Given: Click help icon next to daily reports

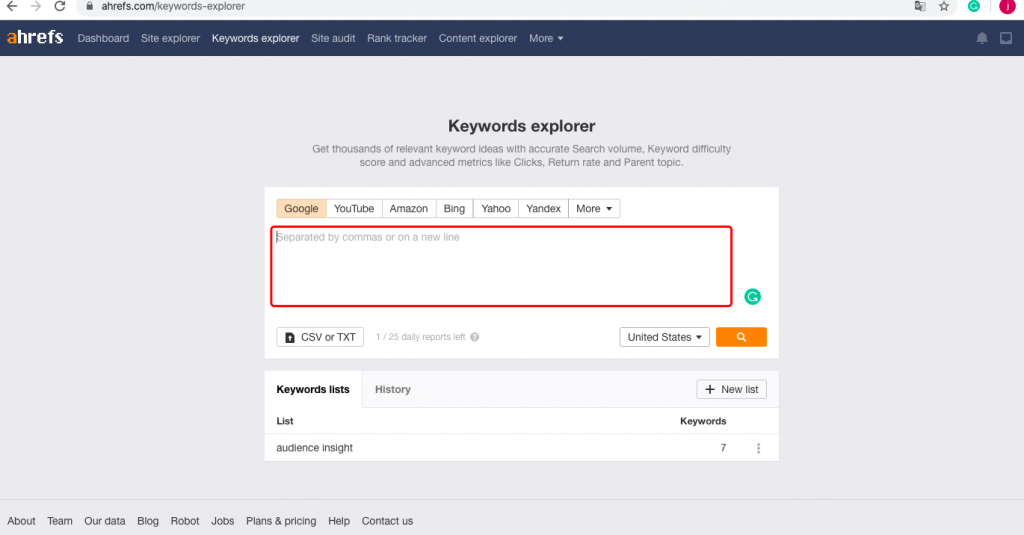Looking at the screenshot, I should click(475, 337).
